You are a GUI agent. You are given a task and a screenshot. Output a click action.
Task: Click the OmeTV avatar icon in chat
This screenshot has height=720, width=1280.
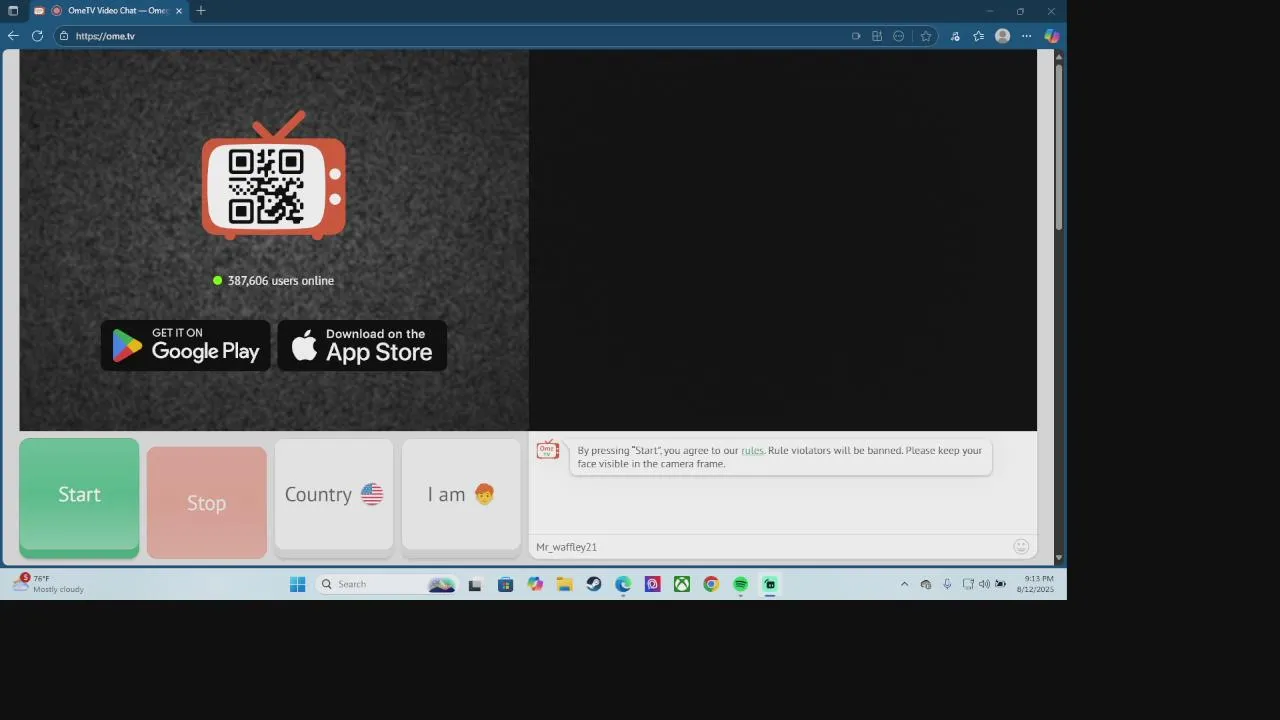pyautogui.click(x=547, y=450)
